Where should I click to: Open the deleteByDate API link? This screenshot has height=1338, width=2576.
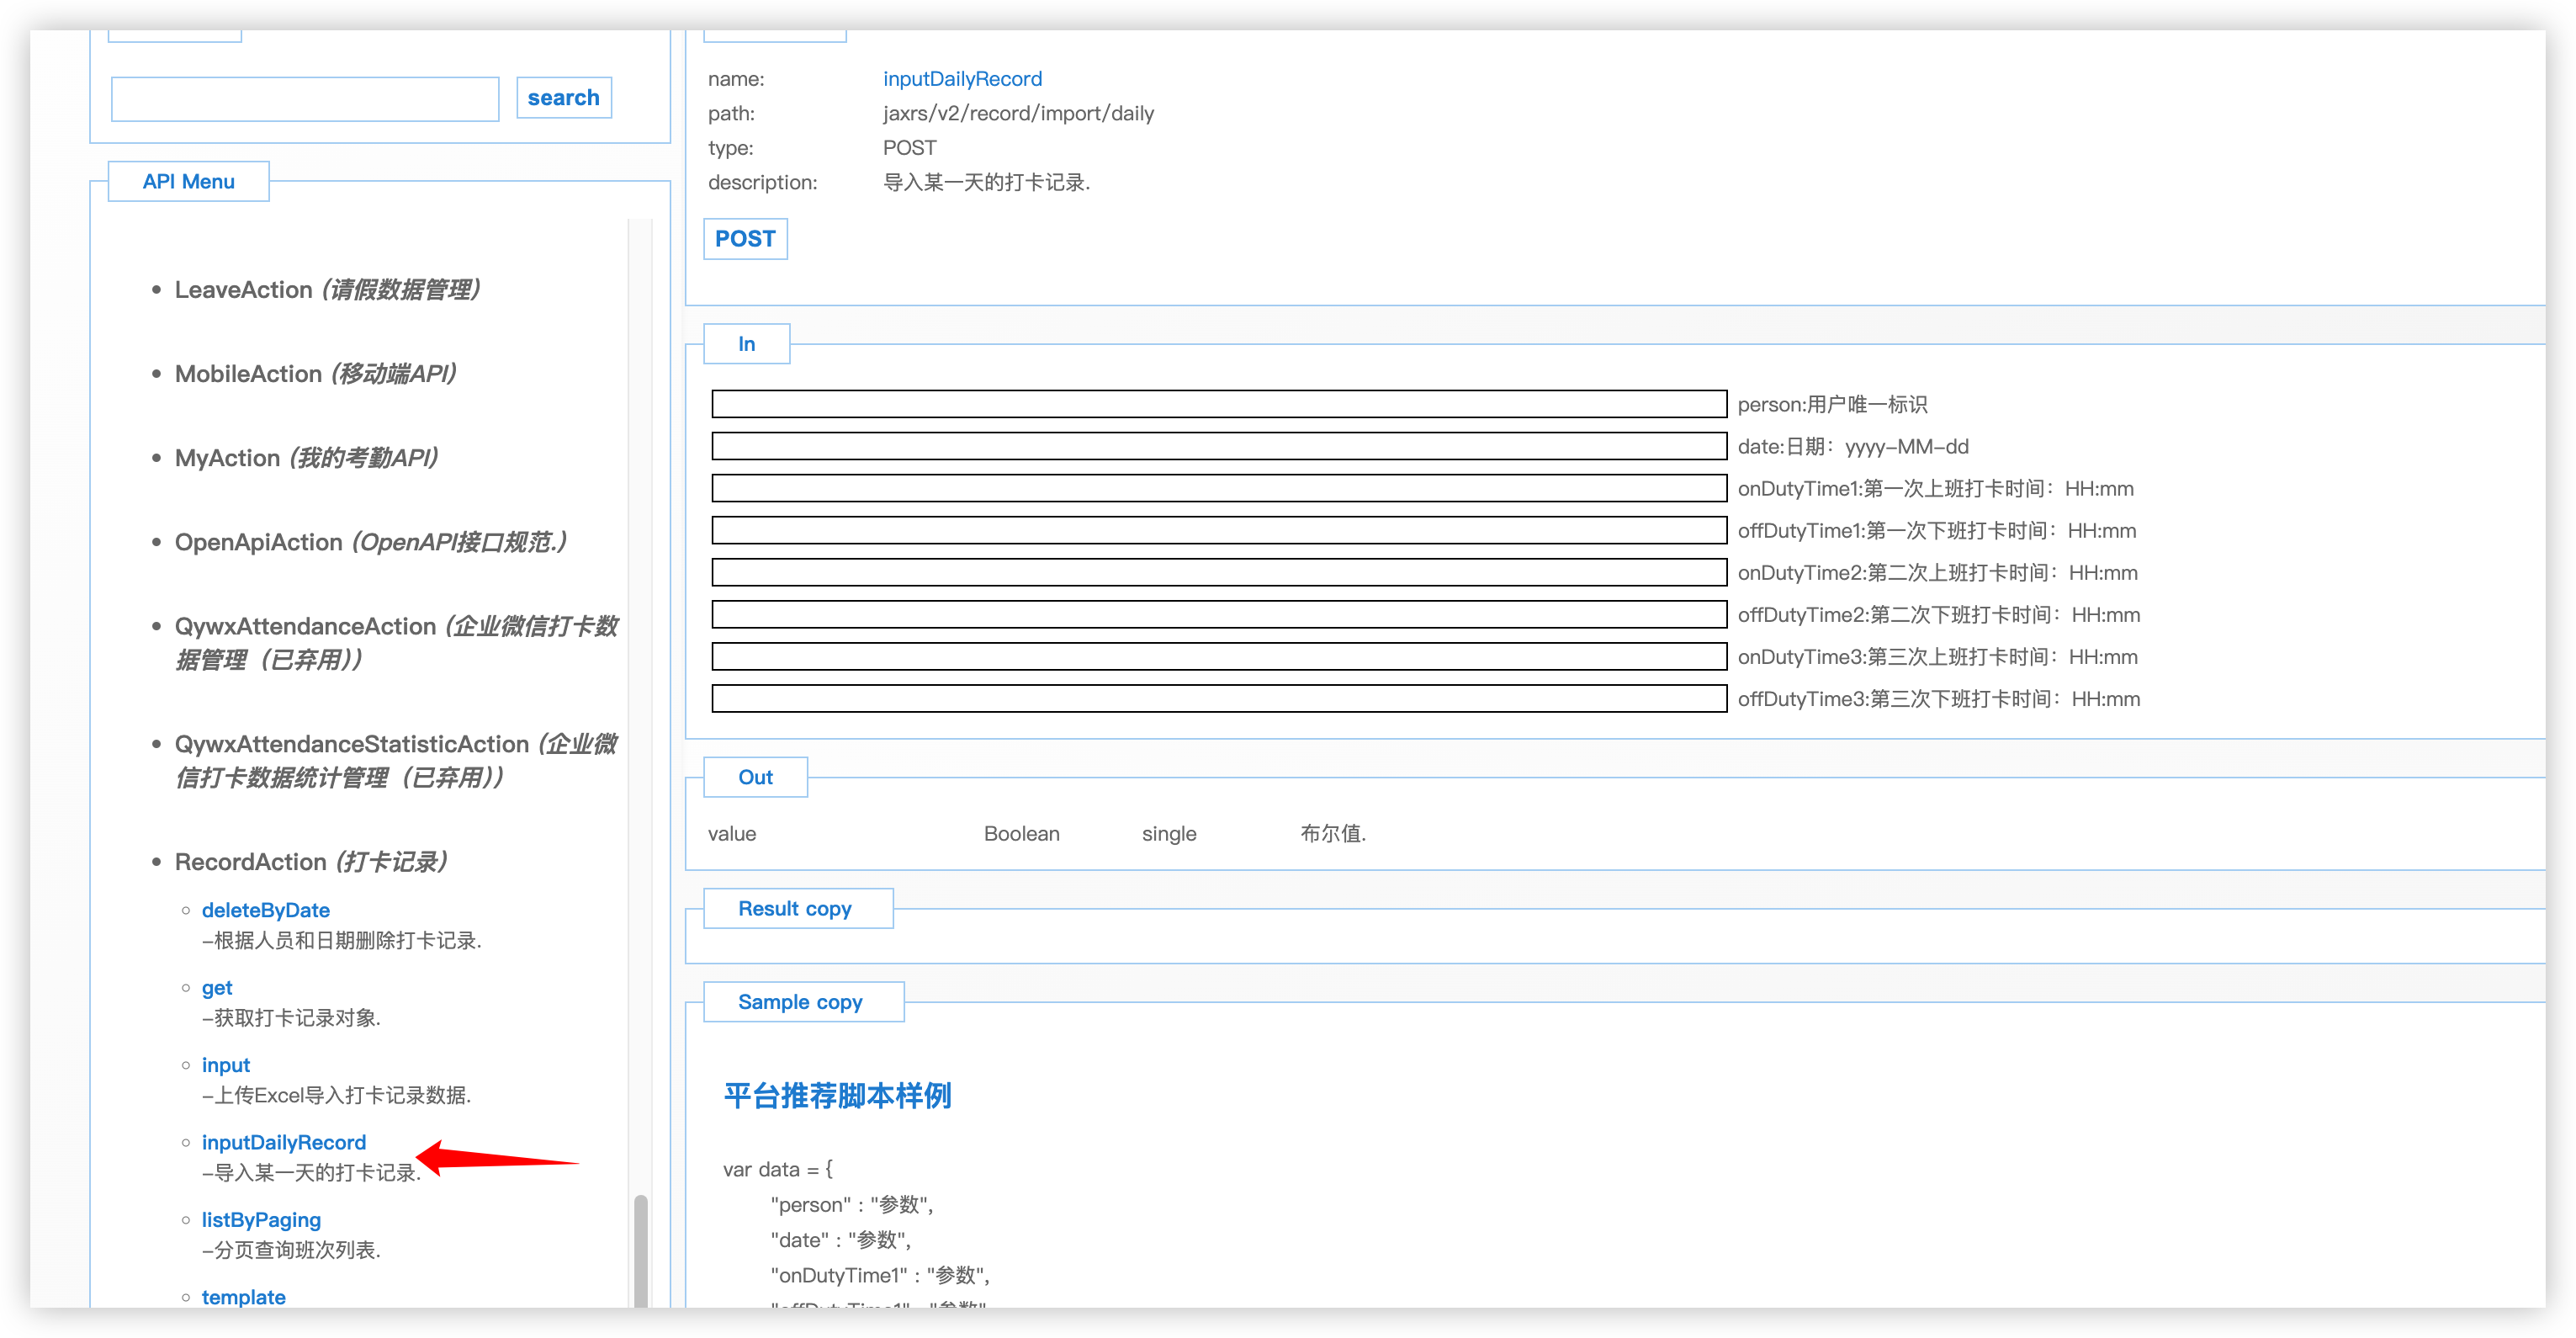[x=265, y=910]
